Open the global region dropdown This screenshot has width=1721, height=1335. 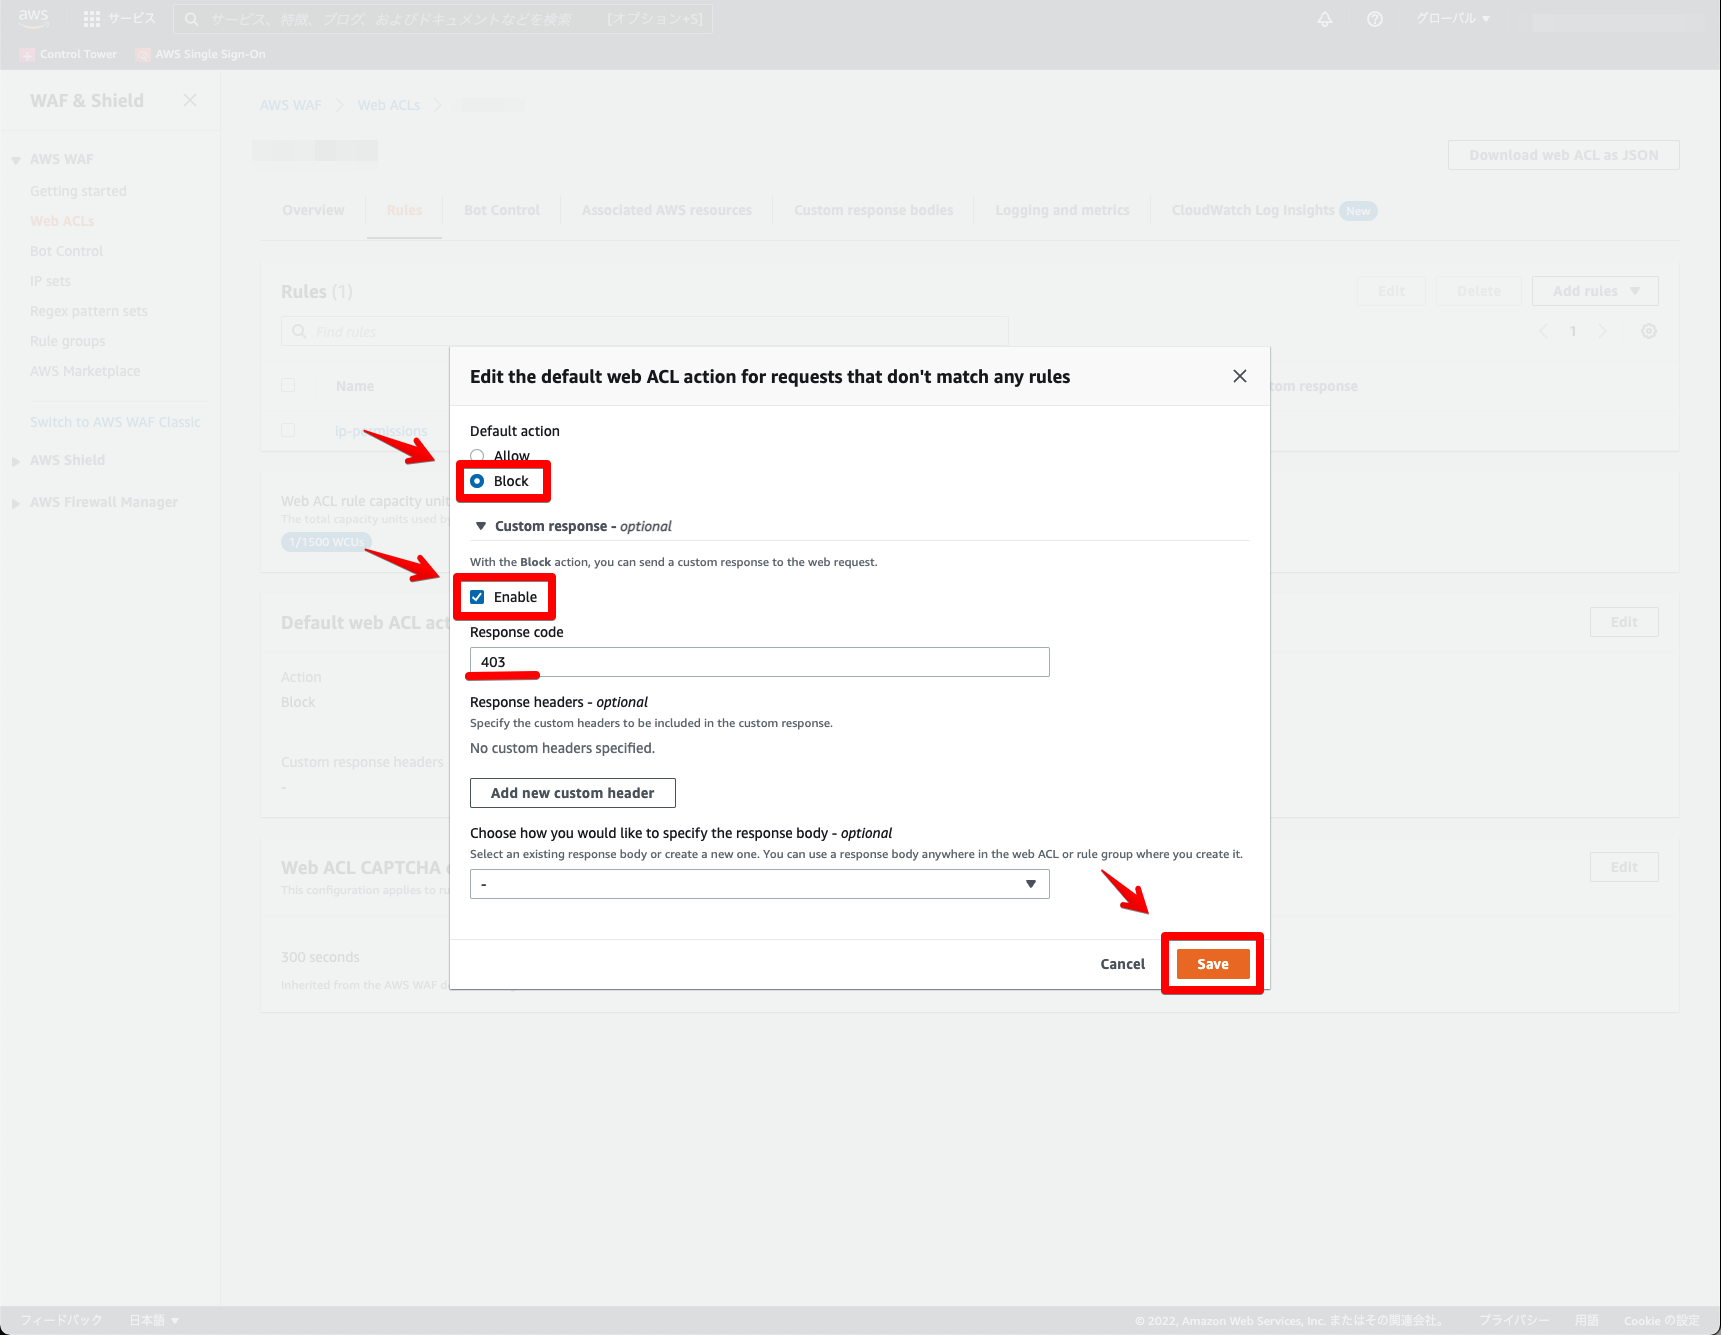click(x=1453, y=19)
